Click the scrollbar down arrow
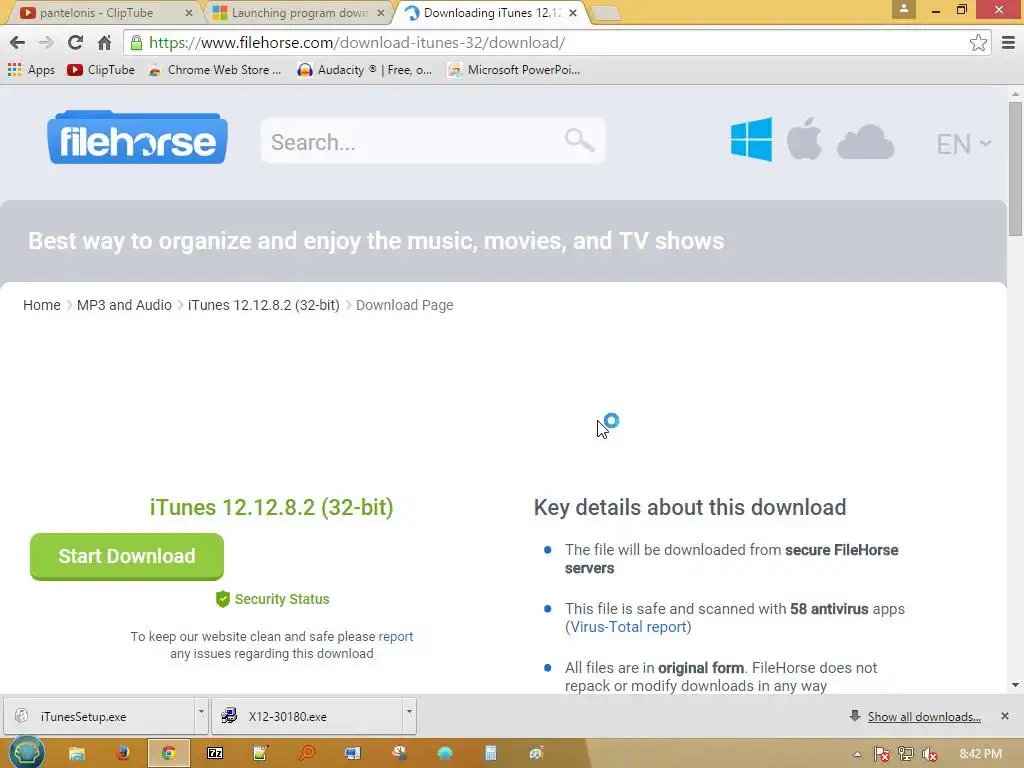This screenshot has height=768, width=1024. pos(1015,685)
